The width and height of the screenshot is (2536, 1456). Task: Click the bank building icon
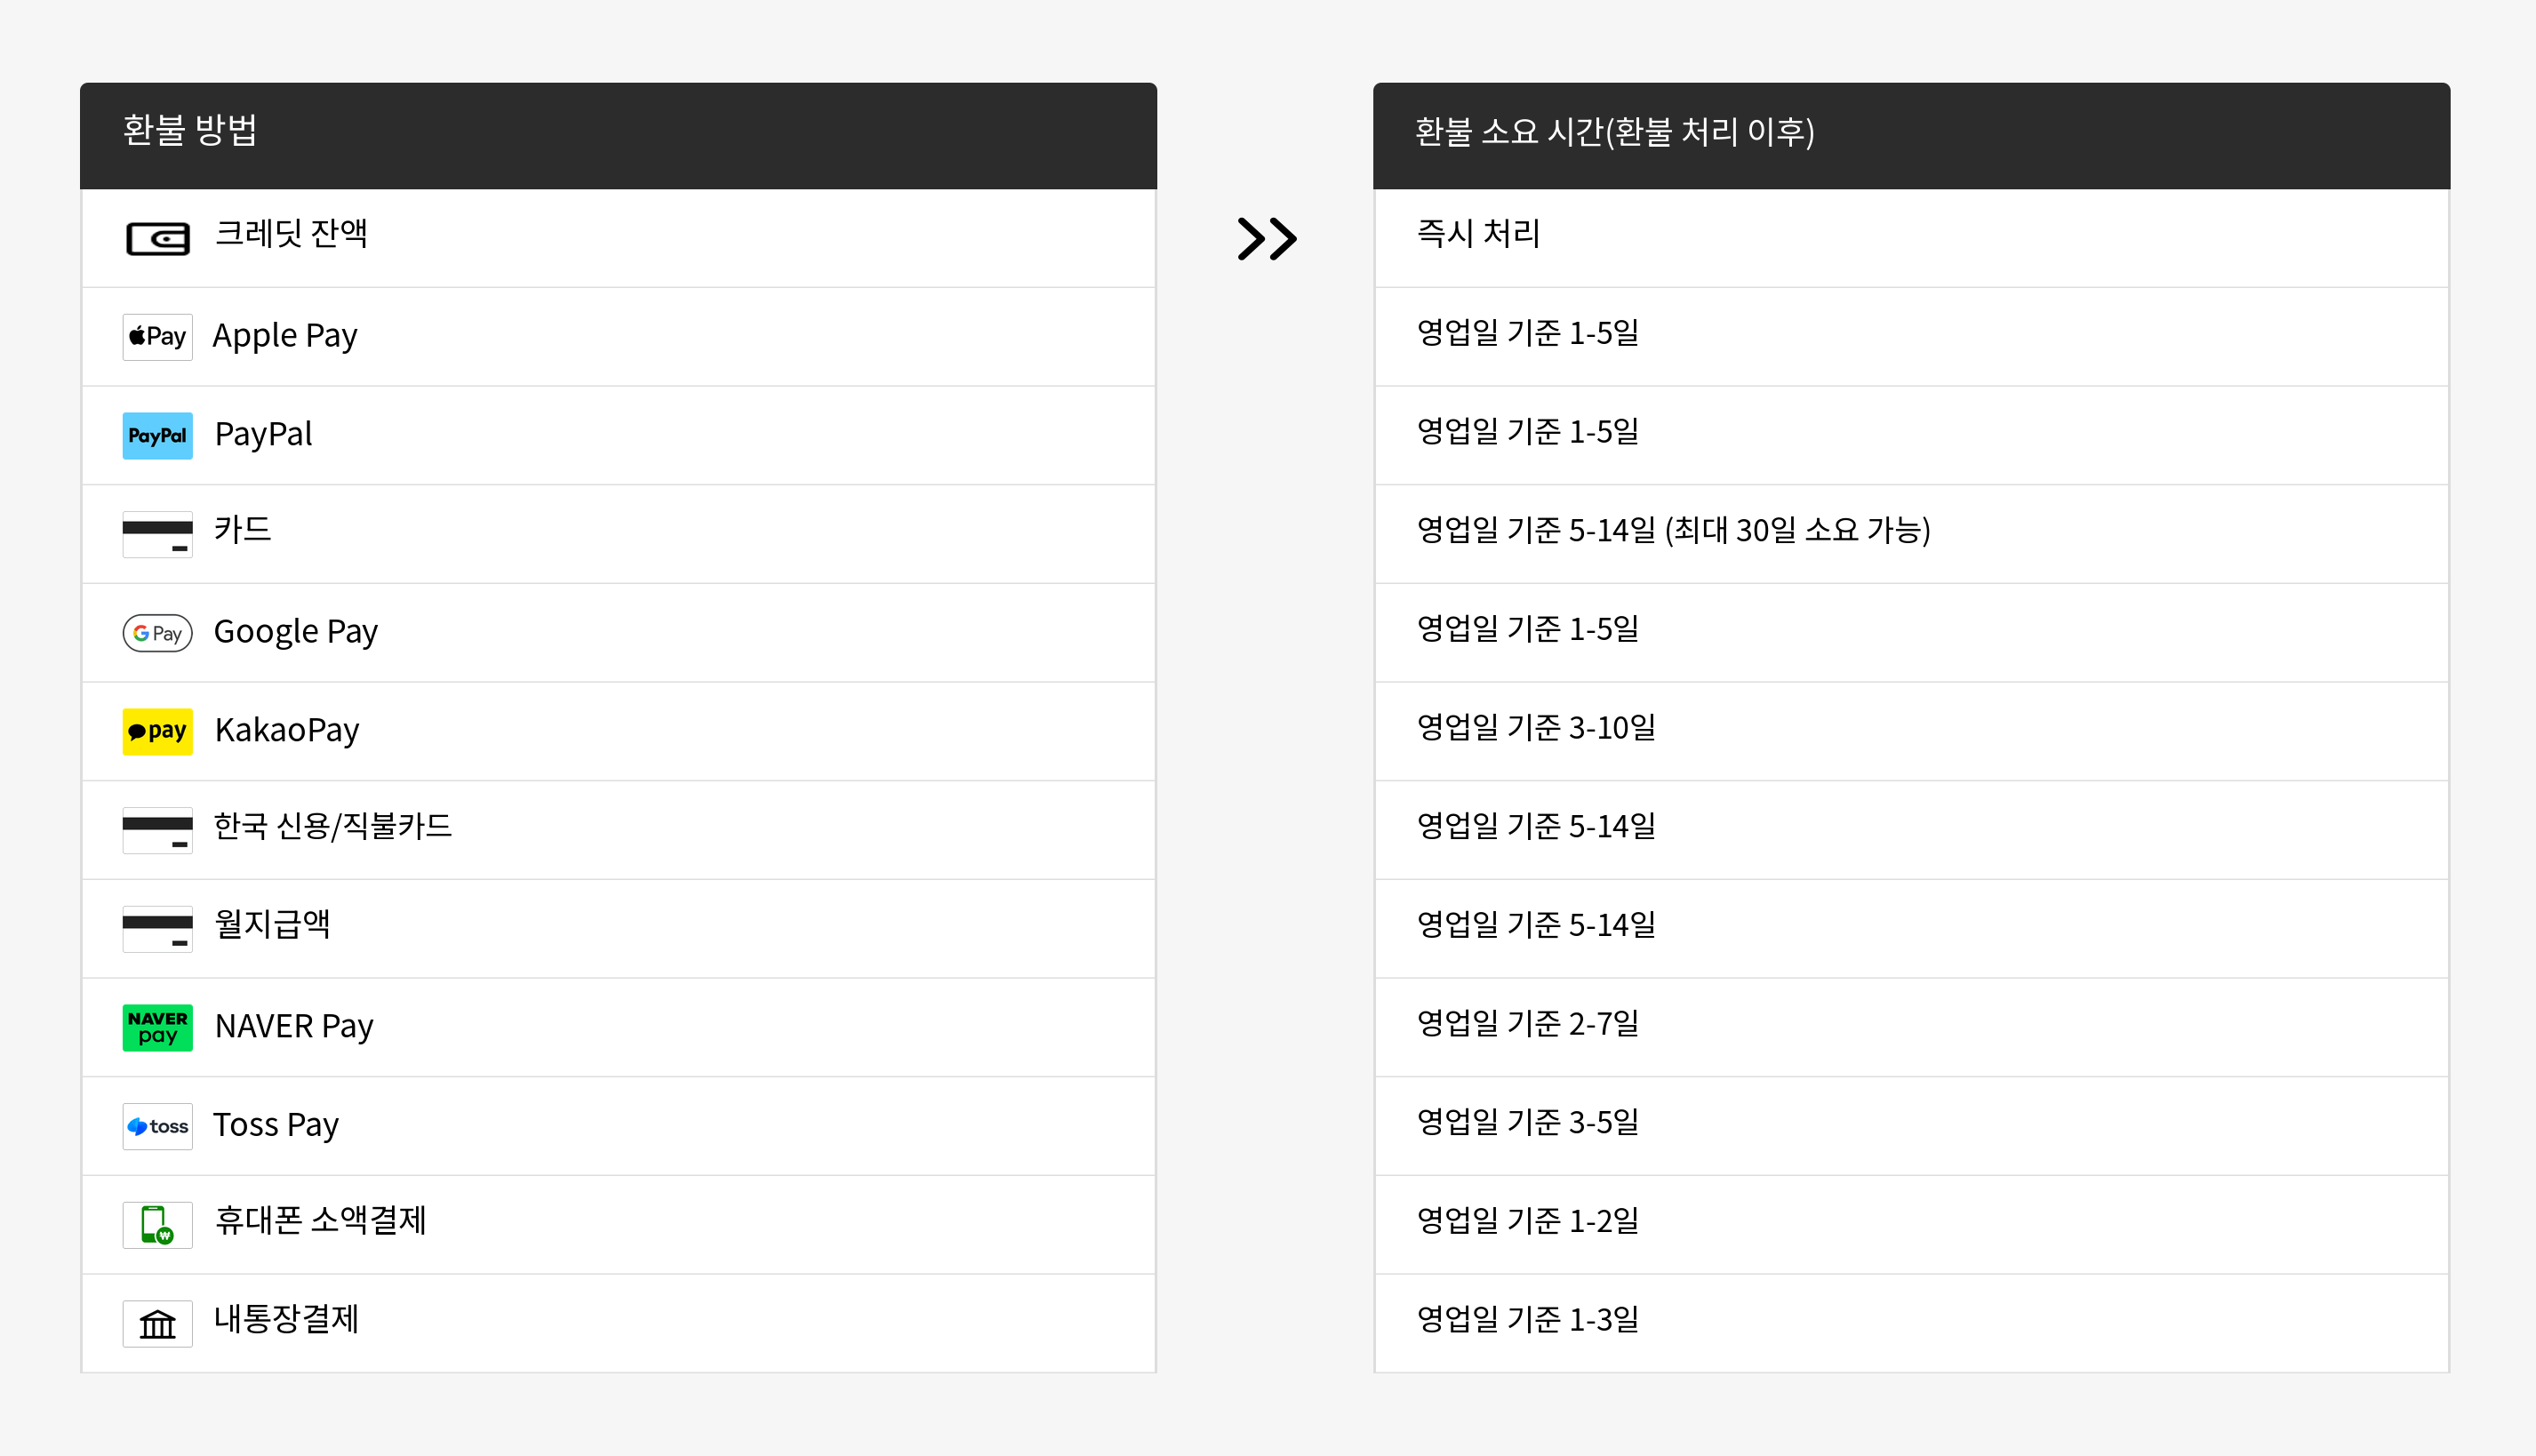pyautogui.click(x=157, y=1323)
